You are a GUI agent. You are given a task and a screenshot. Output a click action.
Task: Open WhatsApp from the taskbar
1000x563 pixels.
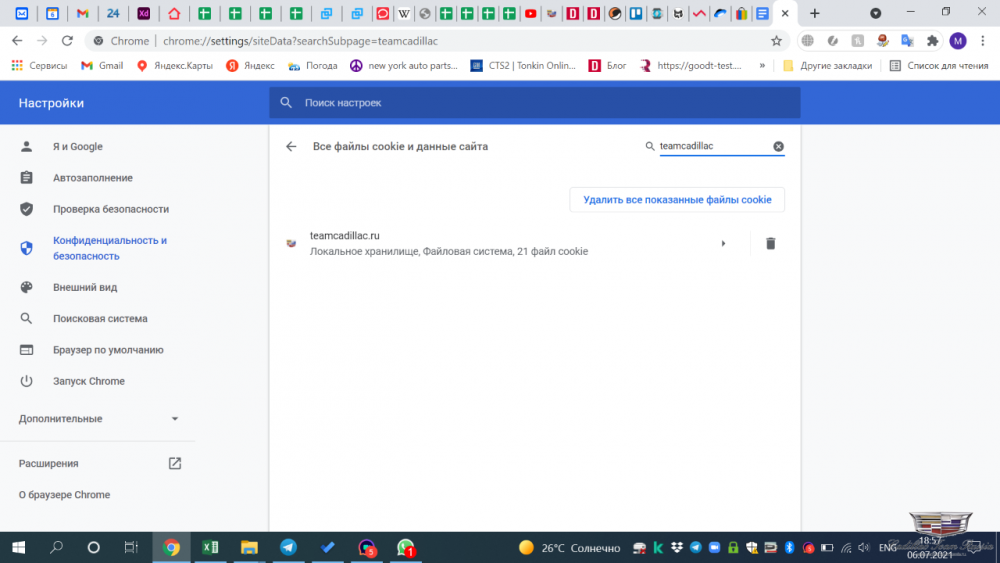(406, 548)
